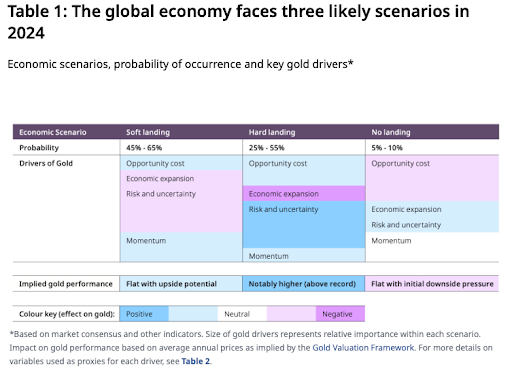Viewport: 512px width, 369px height.
Task: Select Notably higher (above record) cell
Action: pos(304,284)
